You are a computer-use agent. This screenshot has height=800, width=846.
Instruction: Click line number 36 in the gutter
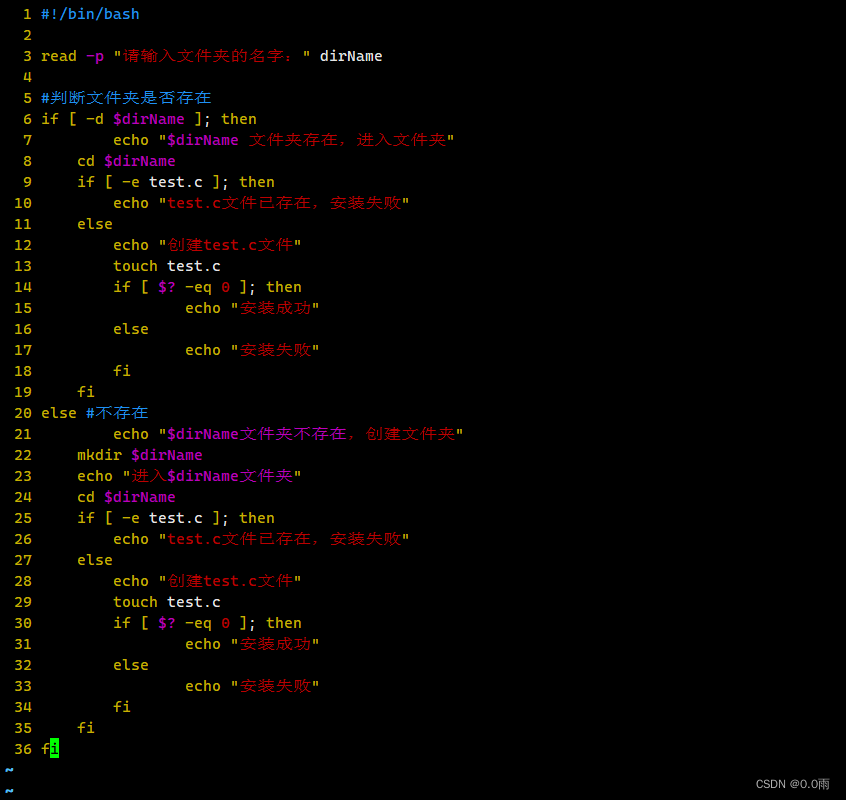click(23, 750)
